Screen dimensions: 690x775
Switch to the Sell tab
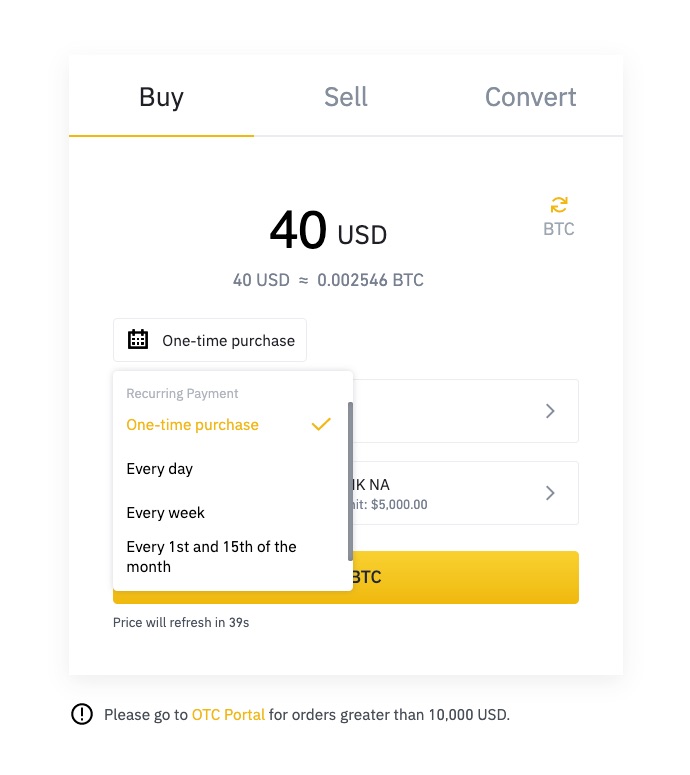[346, 97]
